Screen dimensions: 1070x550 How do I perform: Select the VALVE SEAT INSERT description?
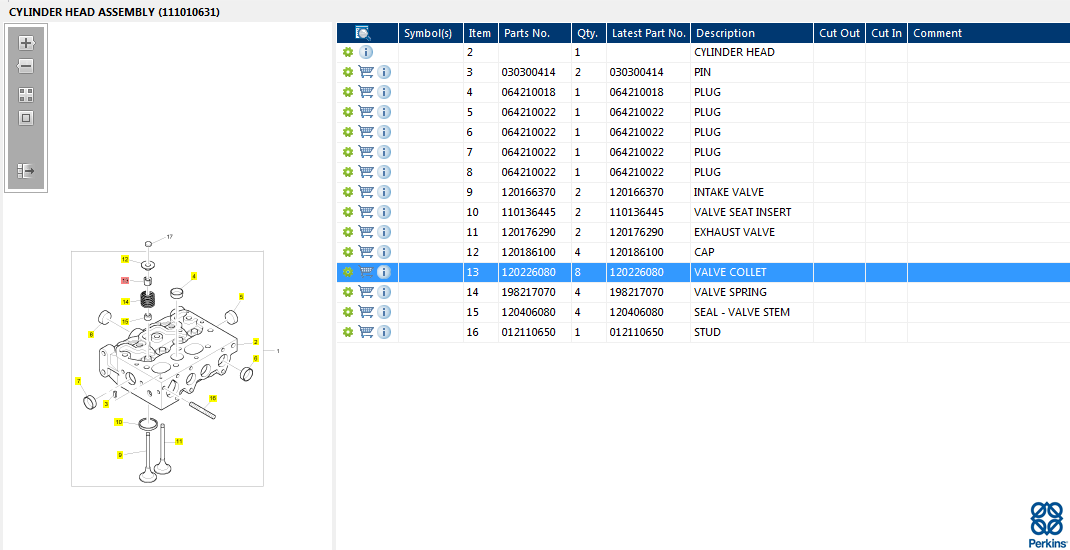pyautogui.click(x=742, y=212)
